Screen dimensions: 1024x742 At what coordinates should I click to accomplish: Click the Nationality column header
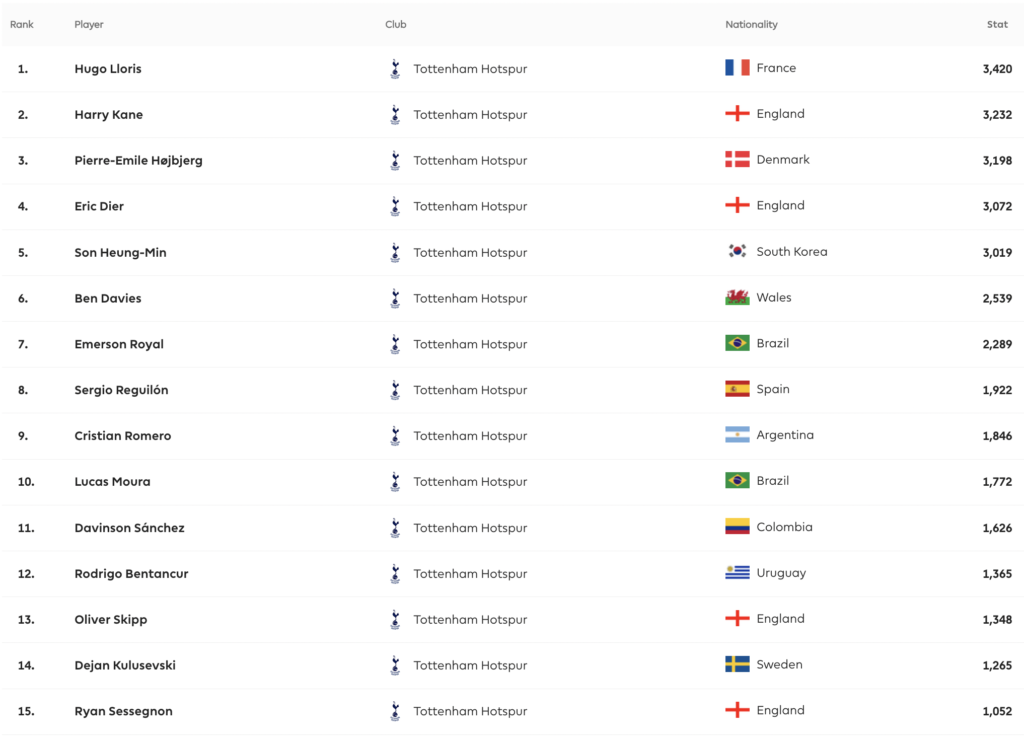click(751, 25)
